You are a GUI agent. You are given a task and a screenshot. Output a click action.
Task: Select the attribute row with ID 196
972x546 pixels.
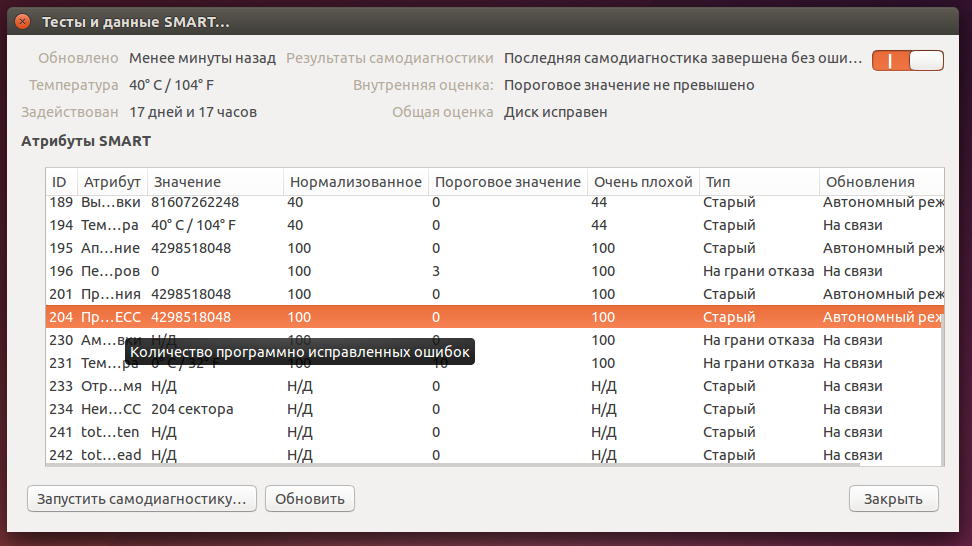point(400,271)
